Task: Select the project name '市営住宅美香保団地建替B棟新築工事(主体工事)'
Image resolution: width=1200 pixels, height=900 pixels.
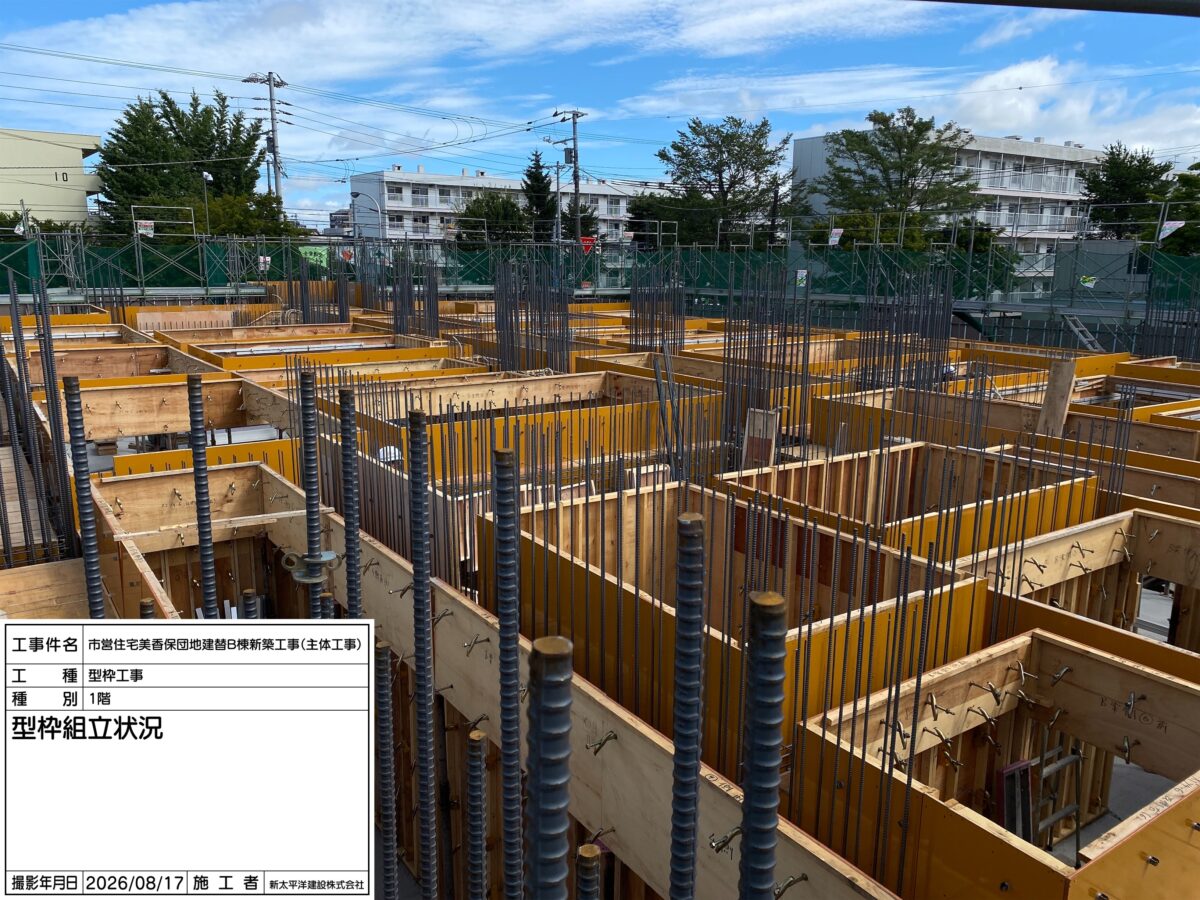Action: 225,645
